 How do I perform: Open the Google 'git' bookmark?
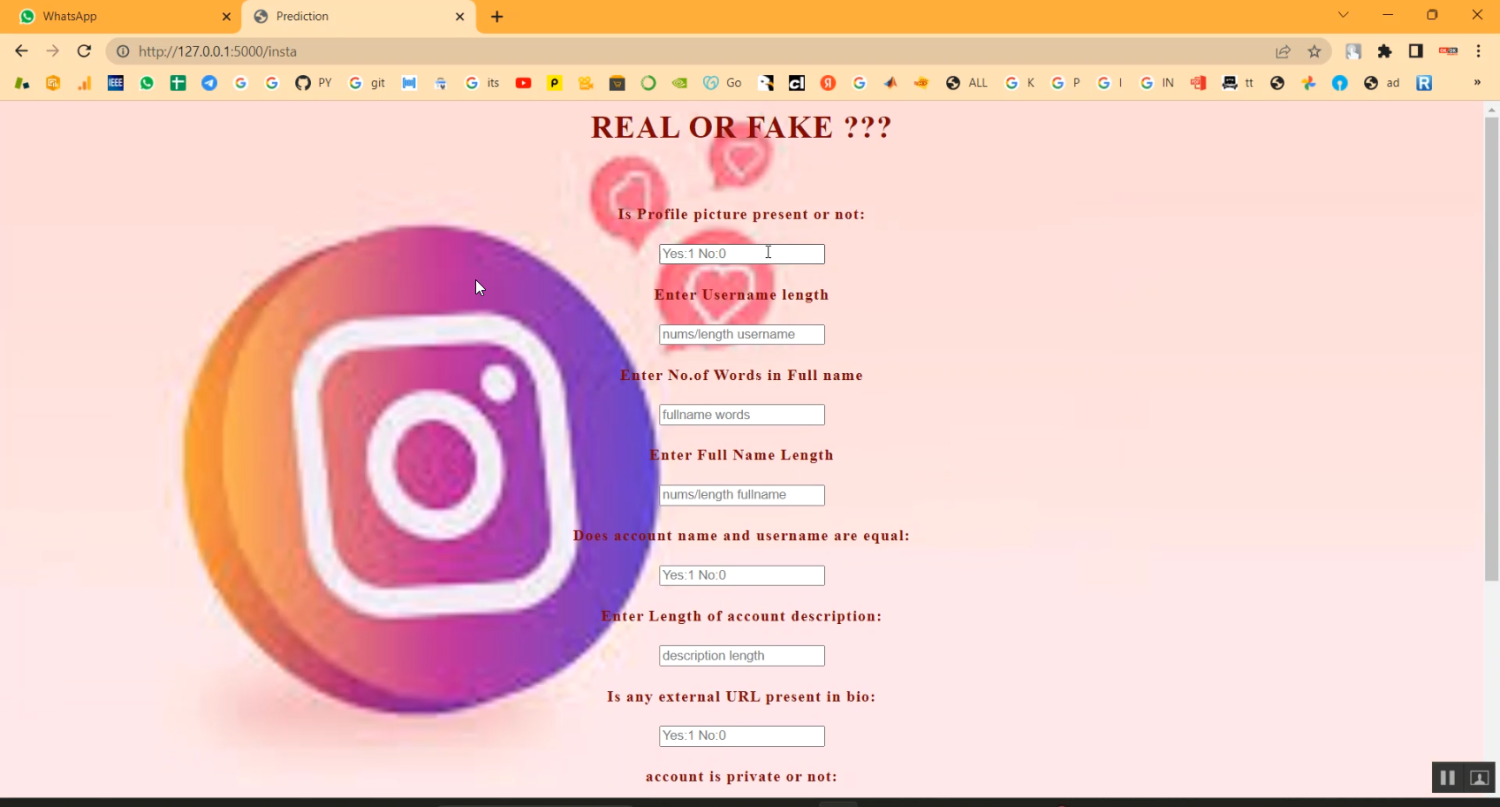[367, 83]
